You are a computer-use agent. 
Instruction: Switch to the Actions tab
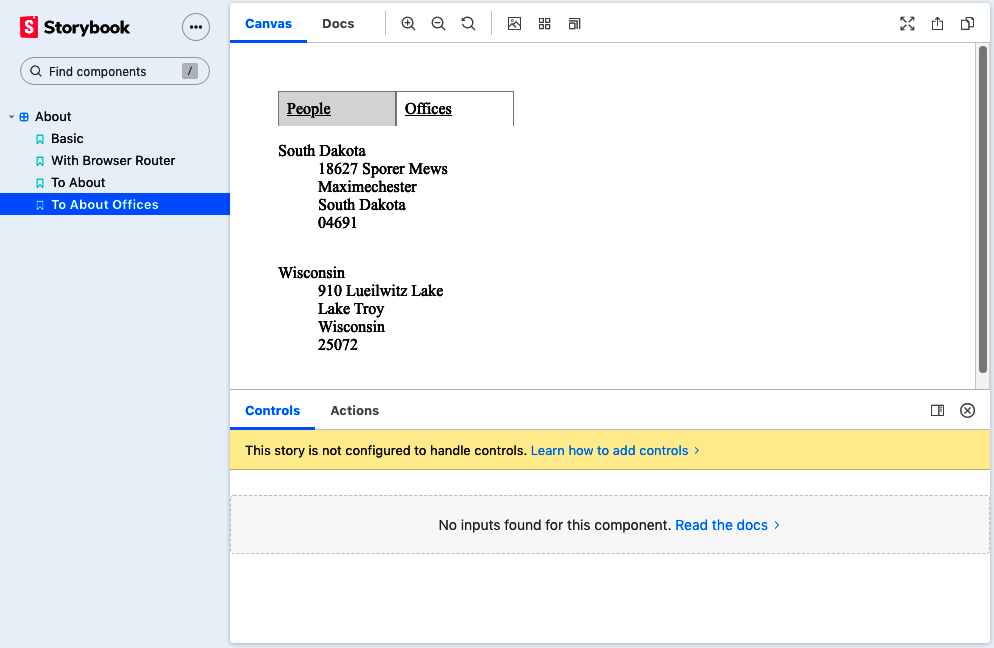coord(354,410)
